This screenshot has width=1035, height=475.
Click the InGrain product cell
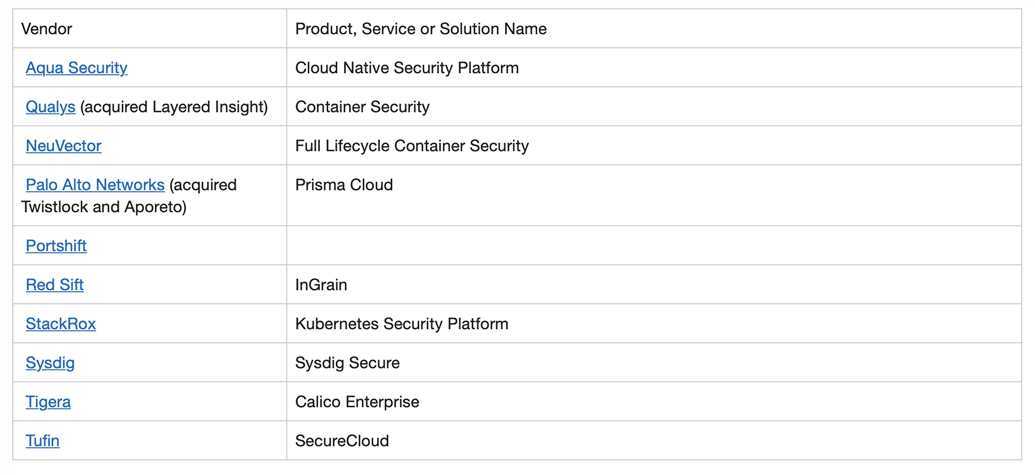(654, 284)
